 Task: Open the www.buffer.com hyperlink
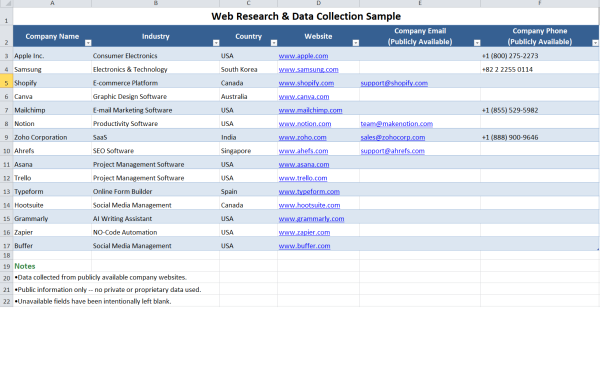coord(304,246)
